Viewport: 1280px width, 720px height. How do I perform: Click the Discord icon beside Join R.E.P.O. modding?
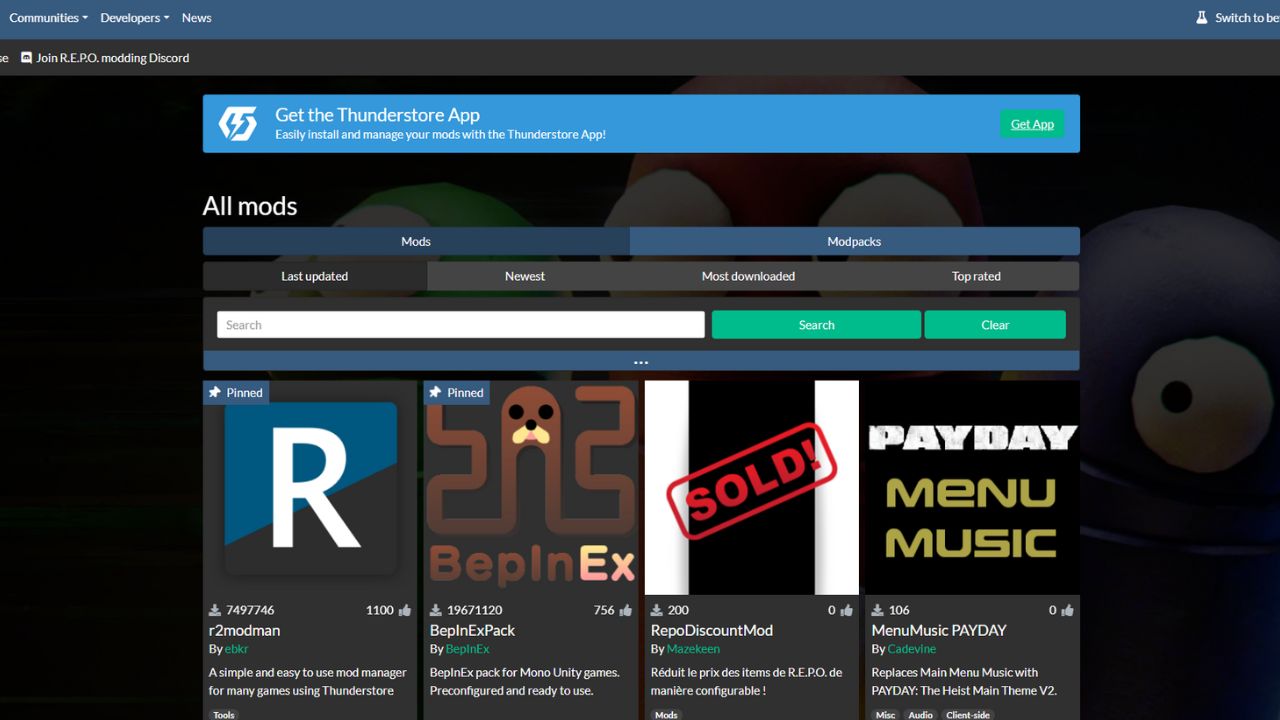(26, 58)
